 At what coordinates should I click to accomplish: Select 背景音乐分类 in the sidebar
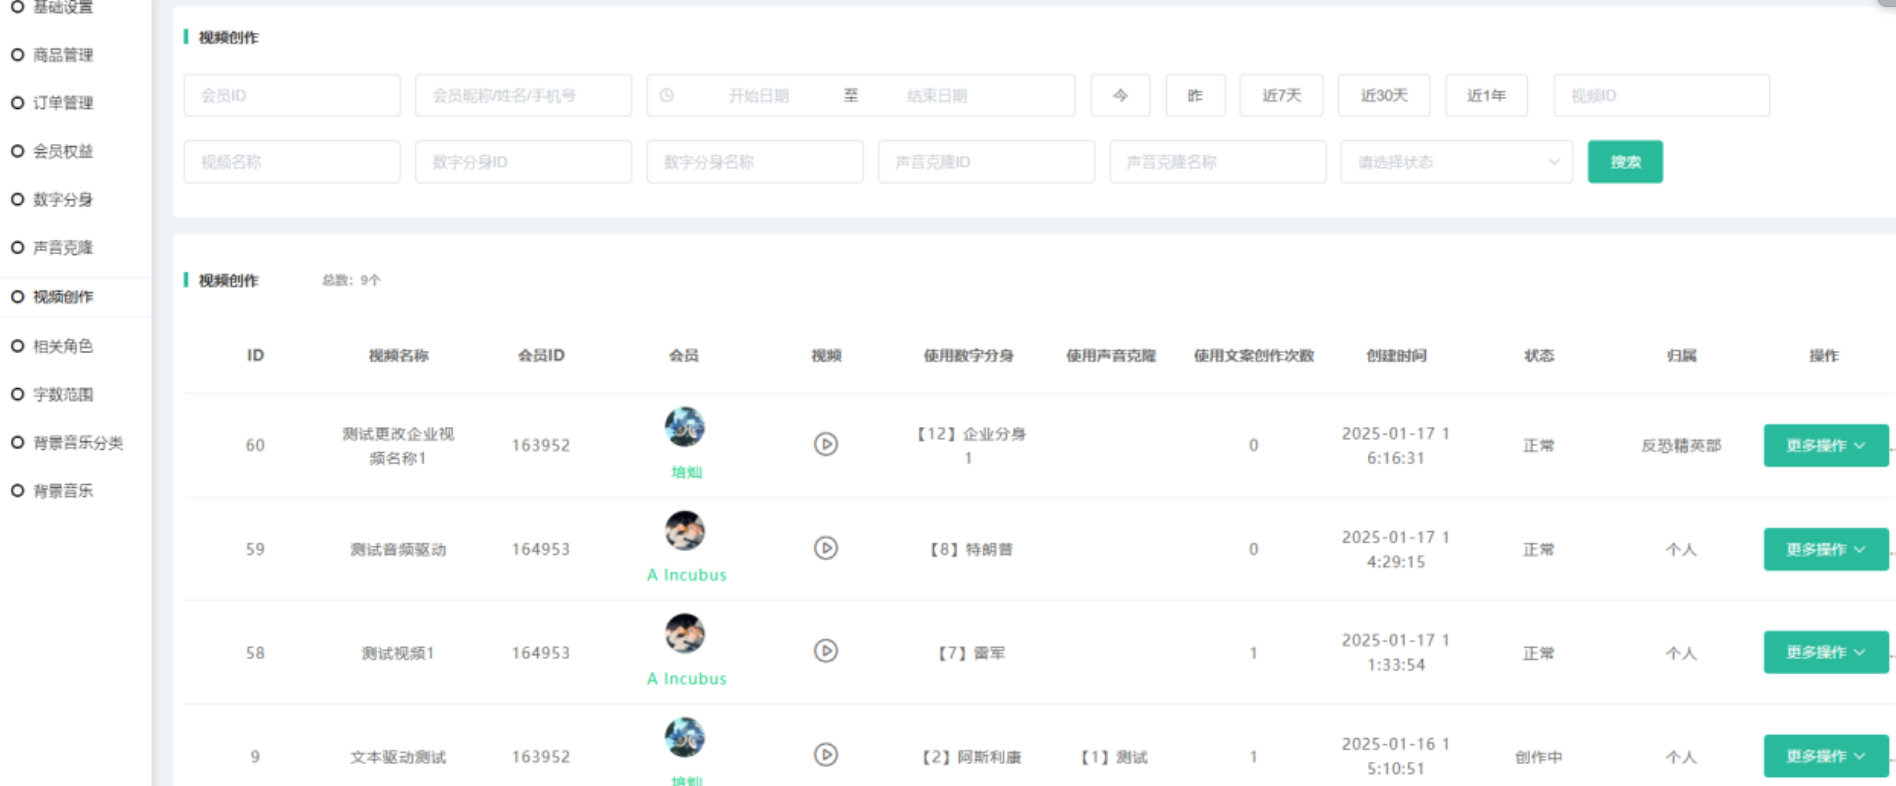(x=77, y=443)
